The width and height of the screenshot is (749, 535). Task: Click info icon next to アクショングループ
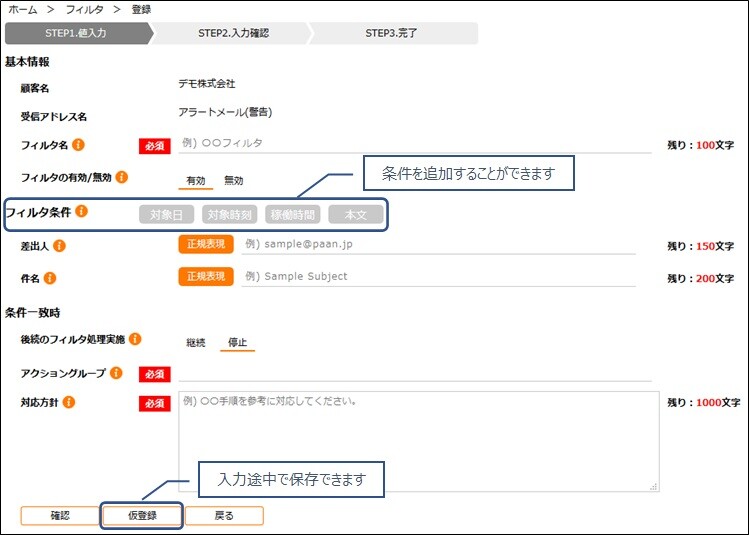[116, 373]
